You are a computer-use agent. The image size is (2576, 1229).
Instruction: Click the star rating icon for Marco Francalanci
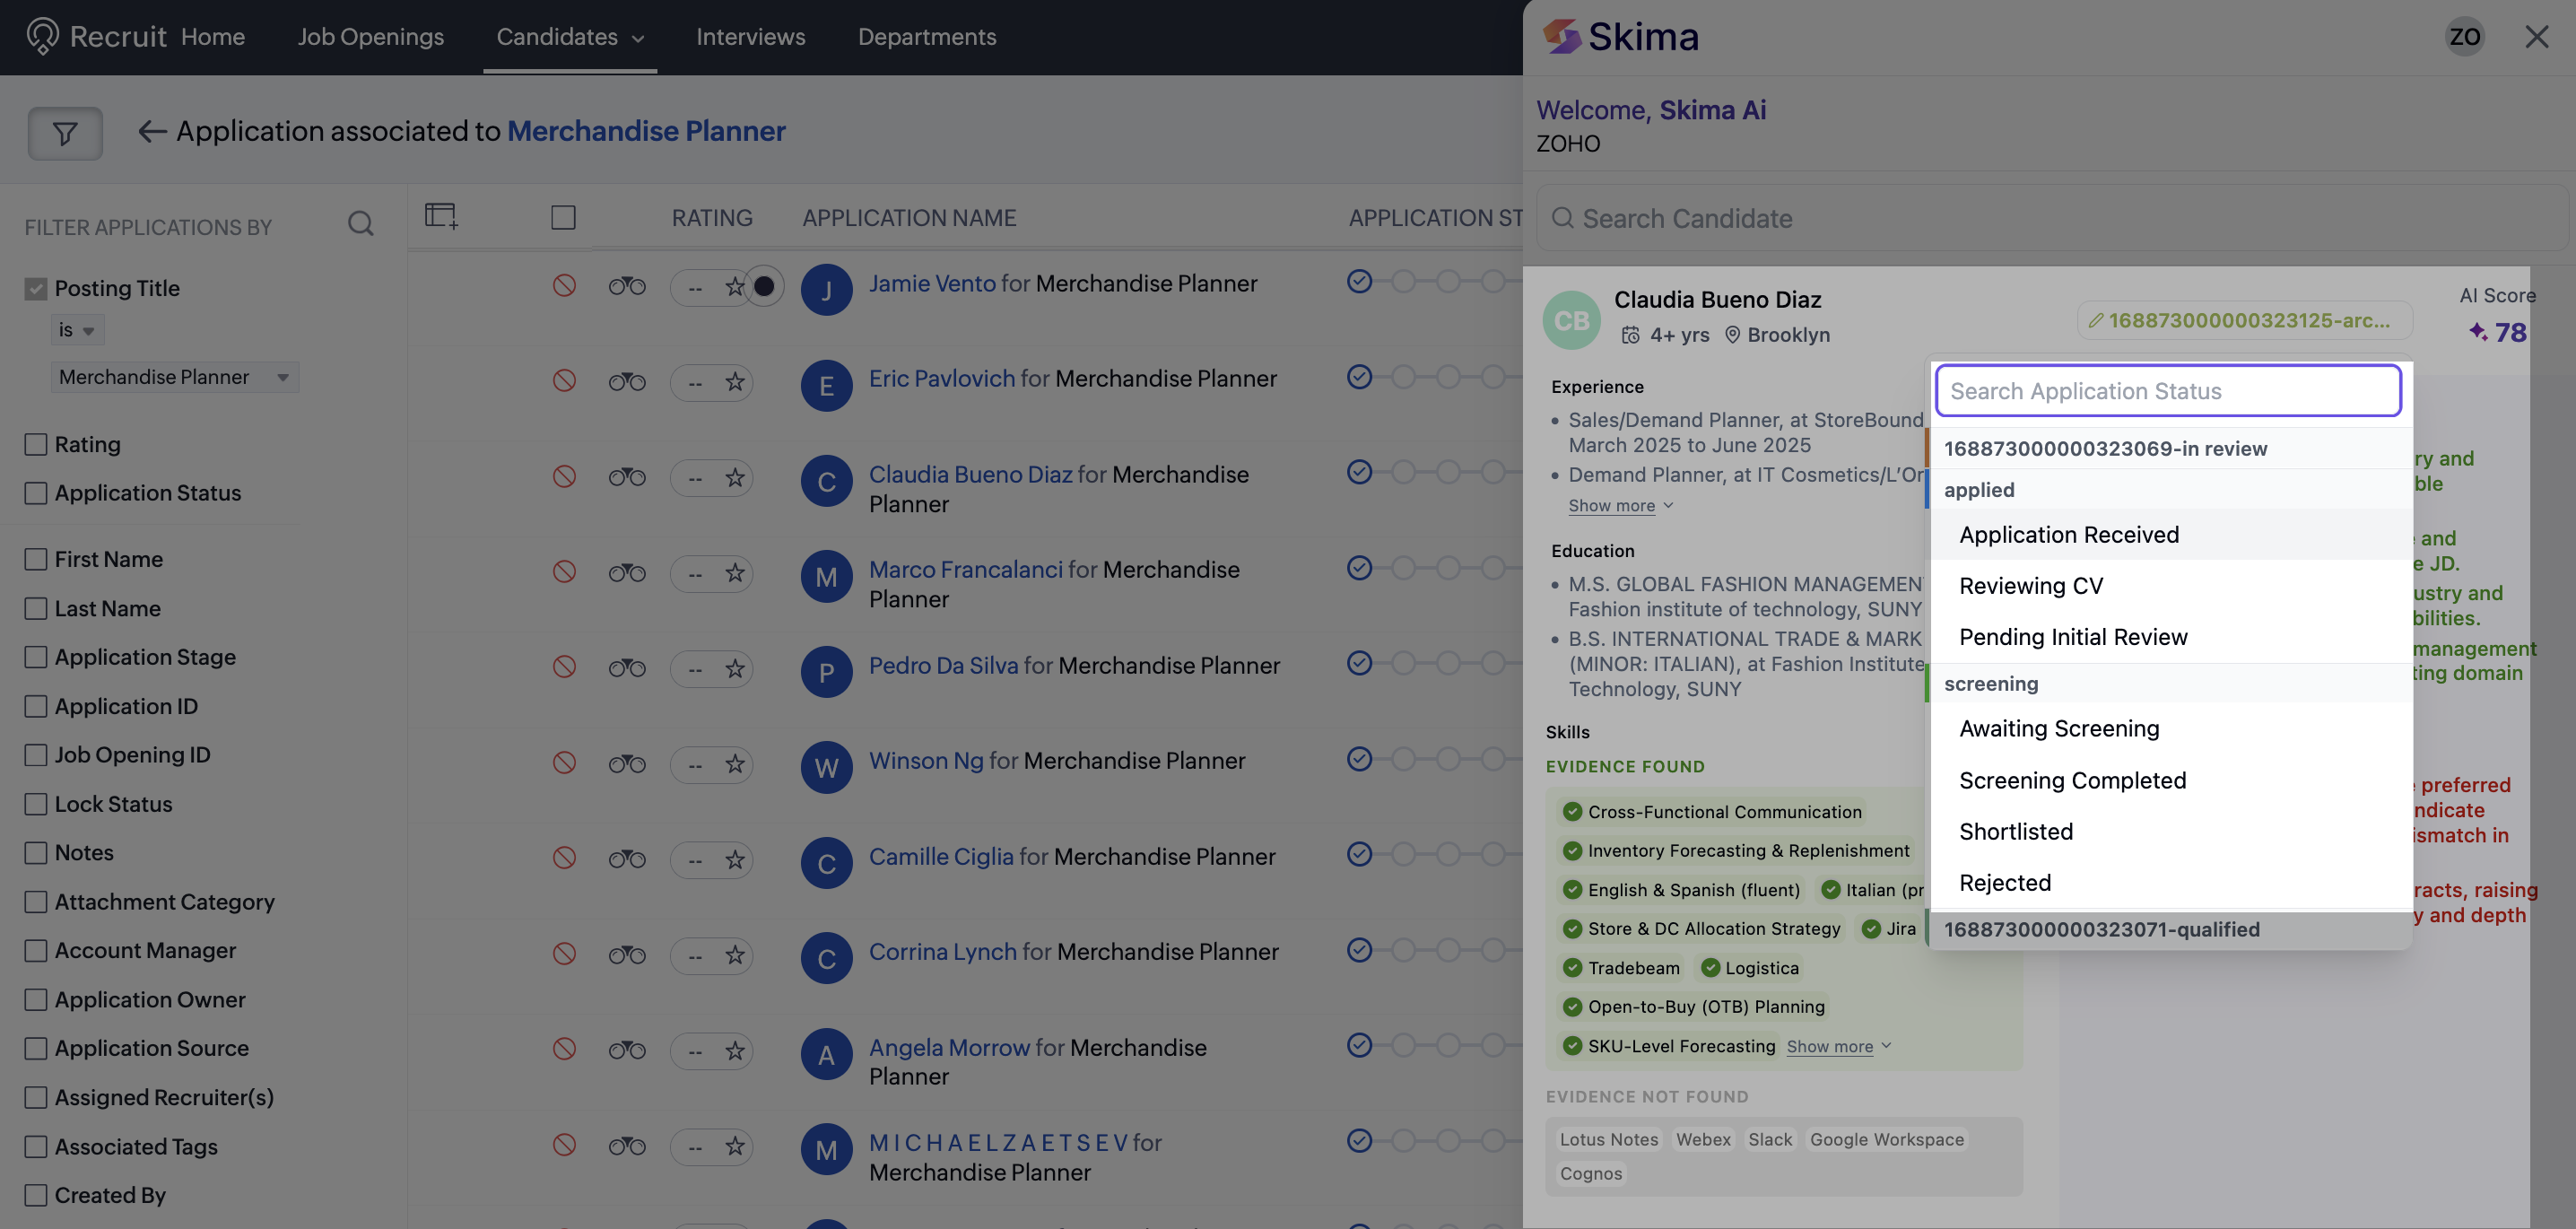735,572
